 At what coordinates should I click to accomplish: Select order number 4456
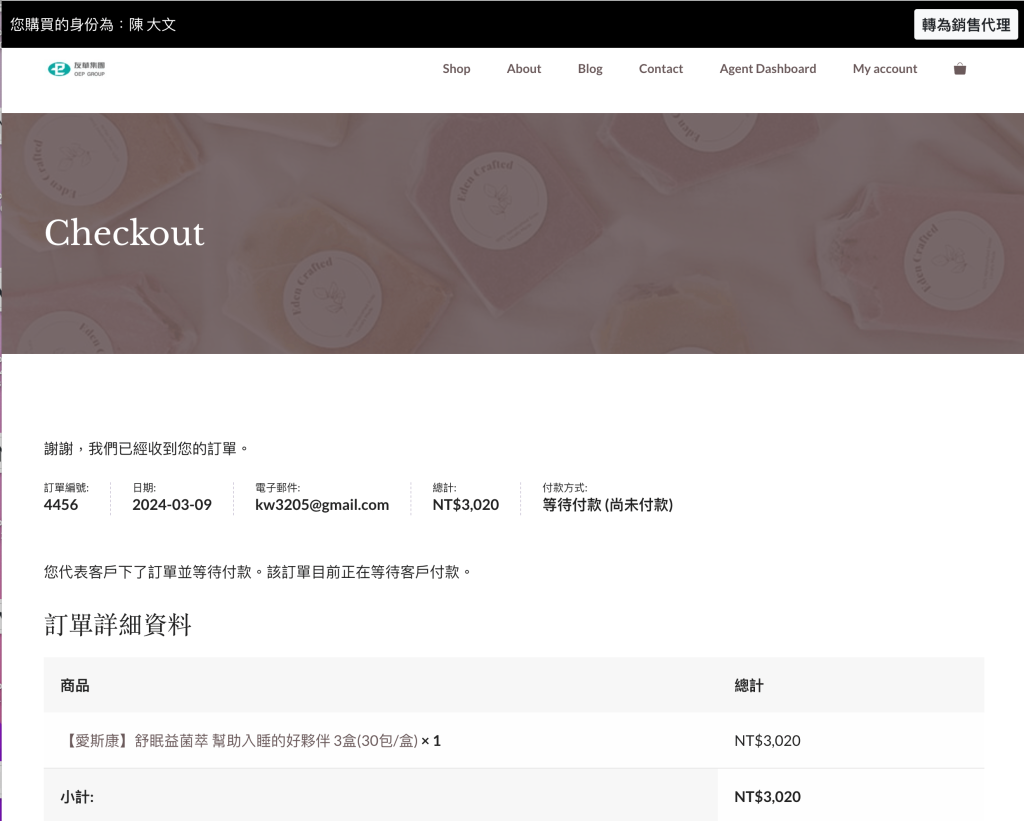(x=61, y=505)
